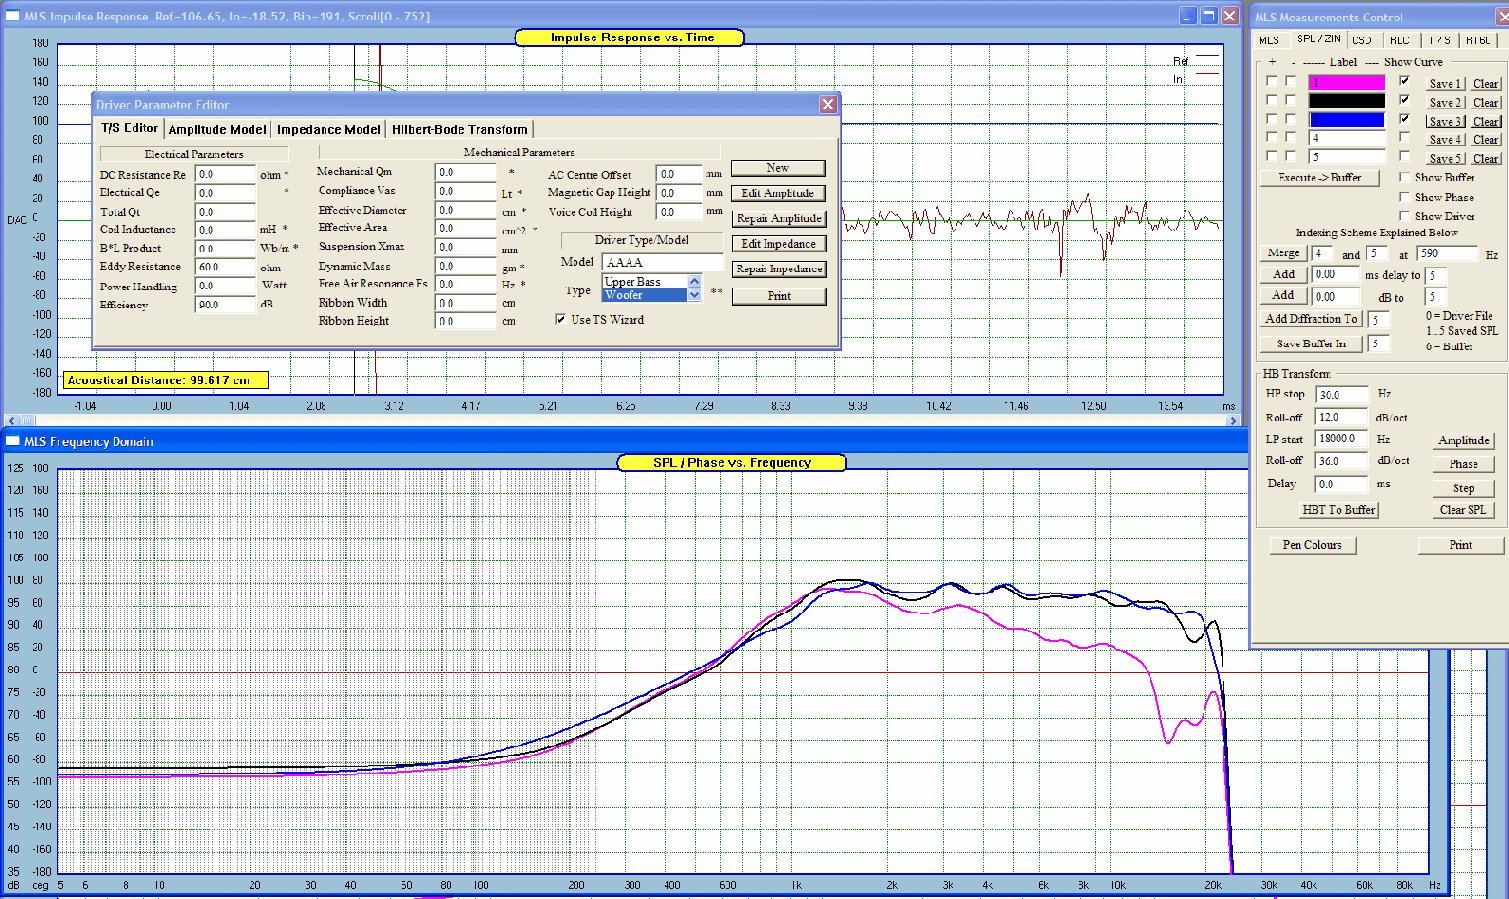
Task: Click the HP stop frequency field
Action: (1341, 395)
